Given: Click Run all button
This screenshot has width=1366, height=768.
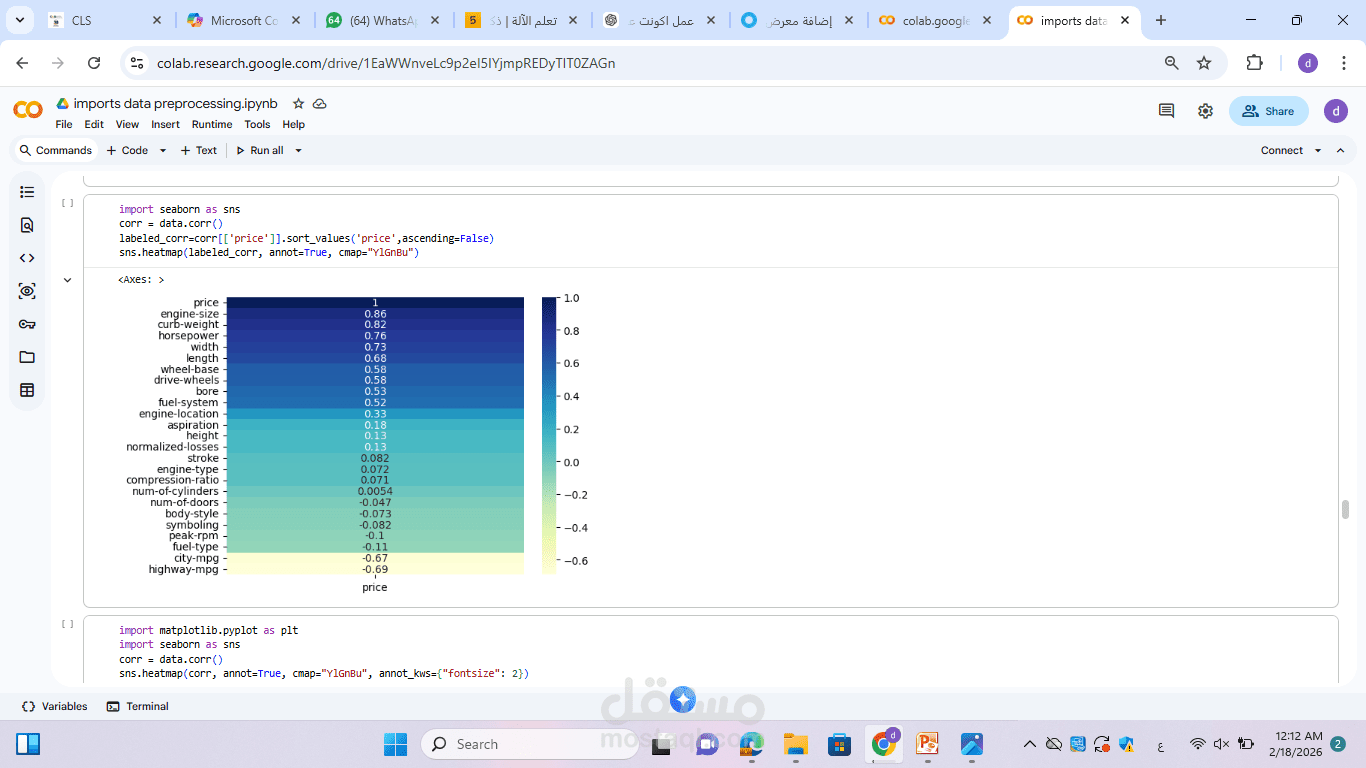Looking at the screenshot, I should (x=259, y=151).
